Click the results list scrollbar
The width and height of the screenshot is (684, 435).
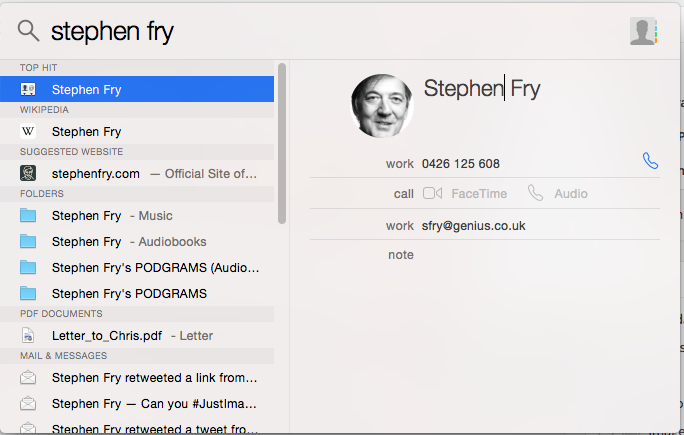pos(282,144)
